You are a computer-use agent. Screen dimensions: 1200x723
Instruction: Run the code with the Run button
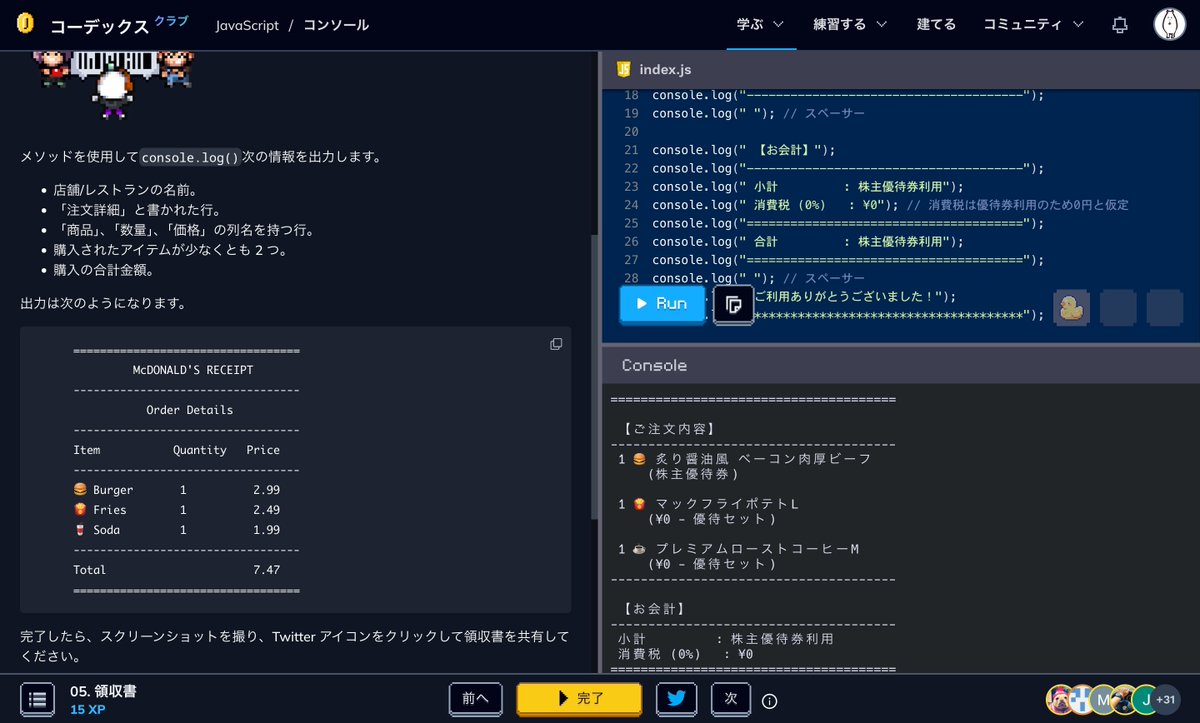tap(662, 304)
